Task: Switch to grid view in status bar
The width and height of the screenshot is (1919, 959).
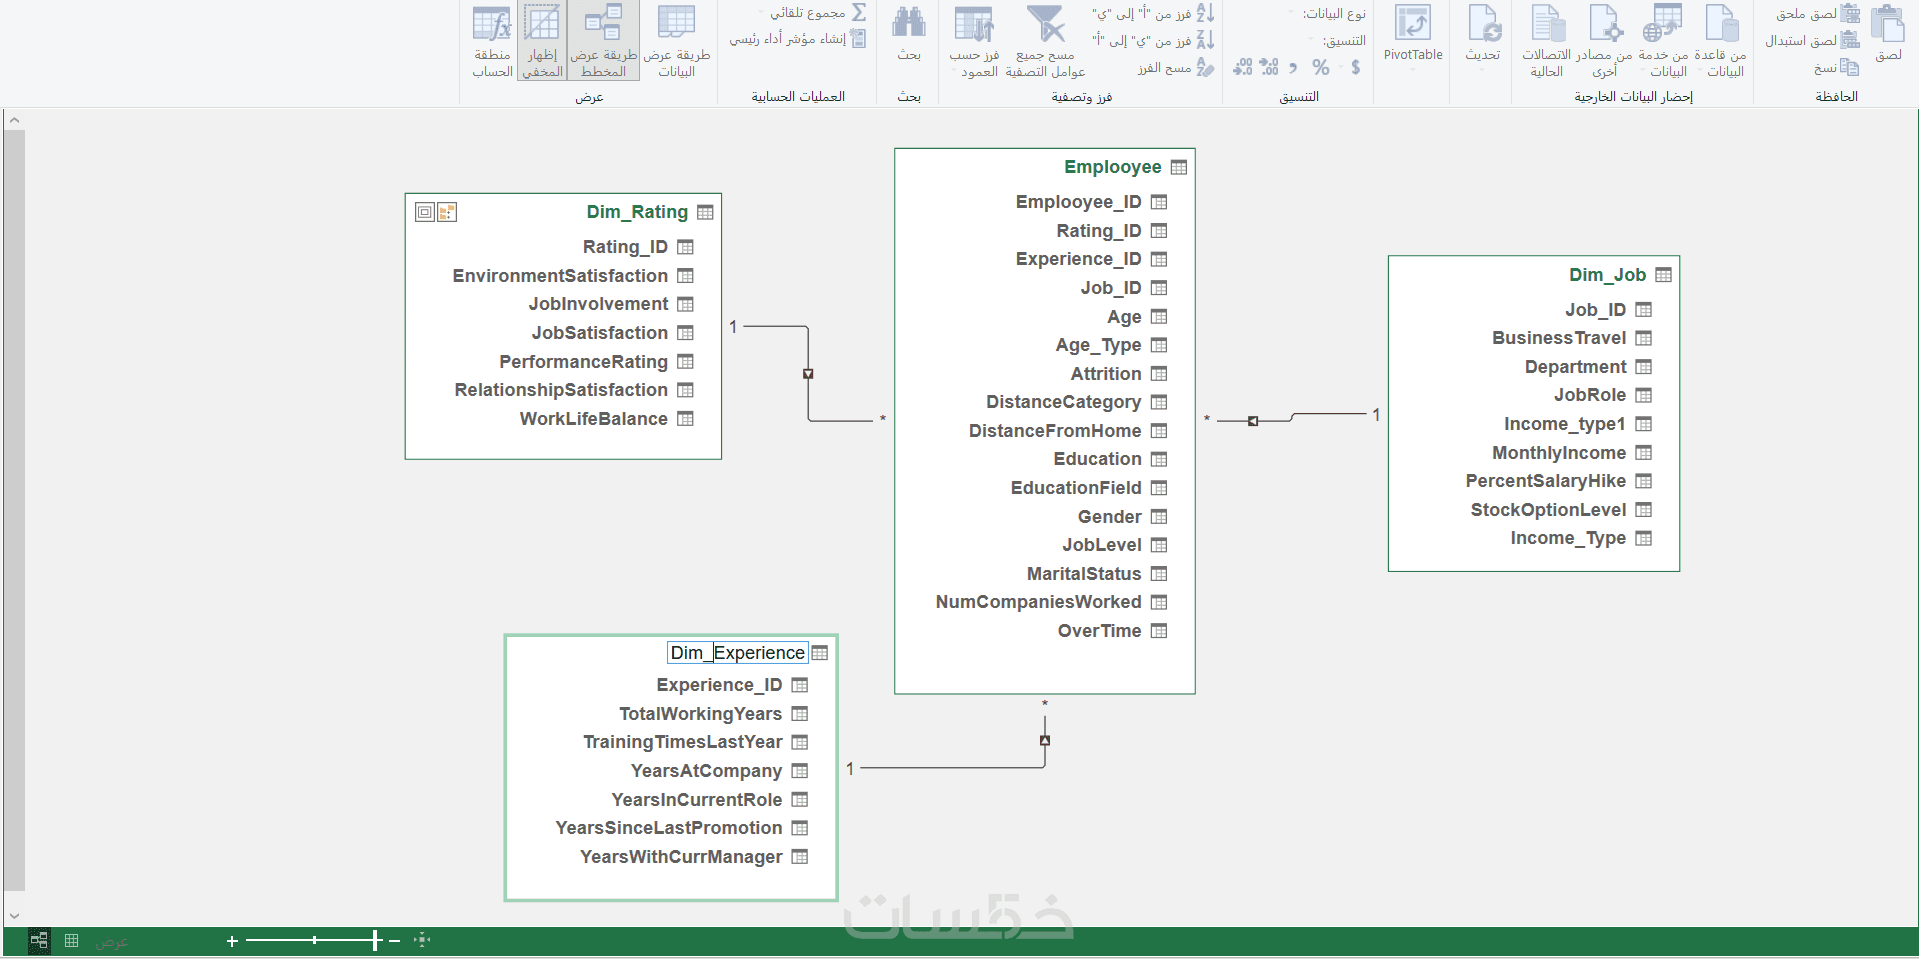Action: coord(71,940)
